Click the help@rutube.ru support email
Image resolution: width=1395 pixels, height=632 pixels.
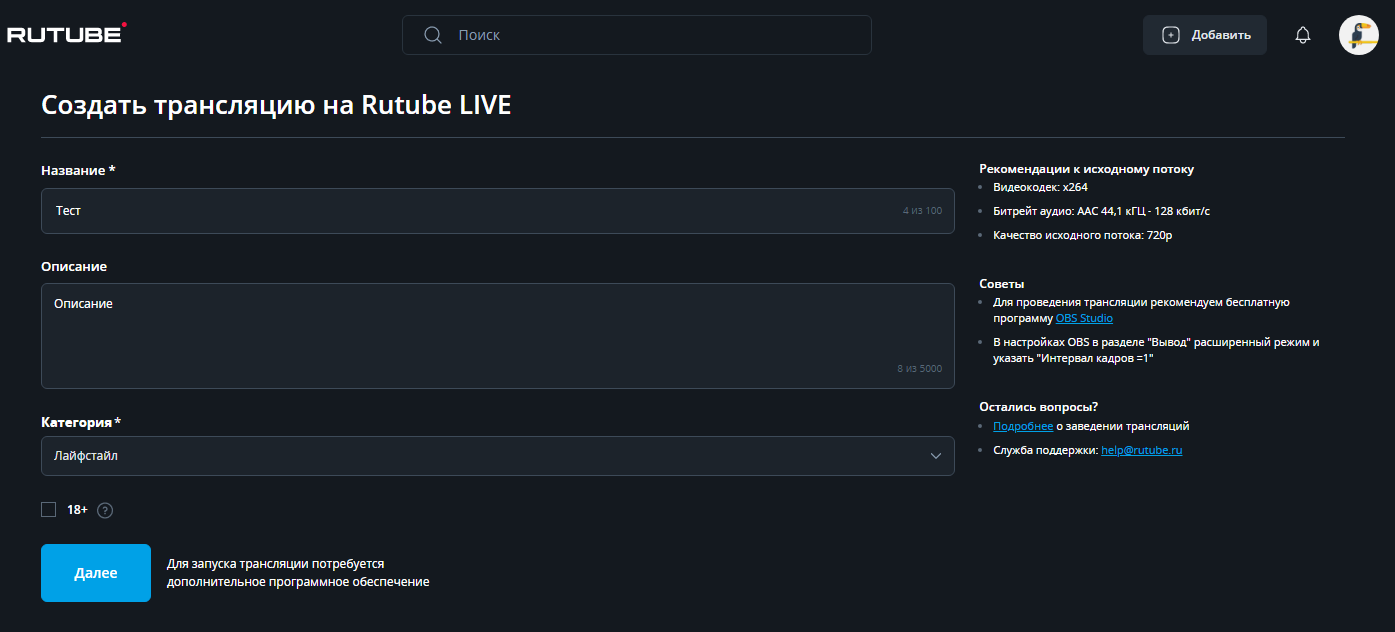point(1141,450)
